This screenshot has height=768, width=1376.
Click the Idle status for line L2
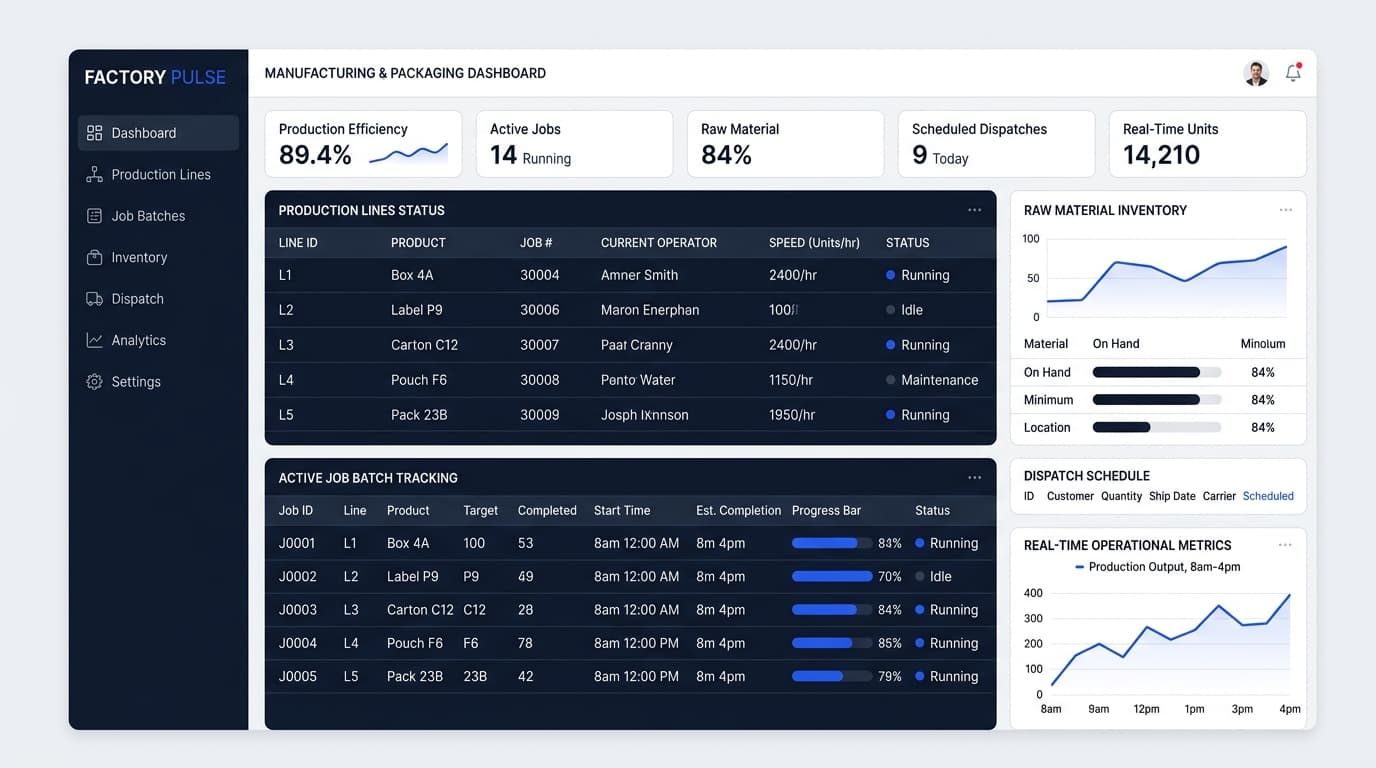click(x=904, y=310)
